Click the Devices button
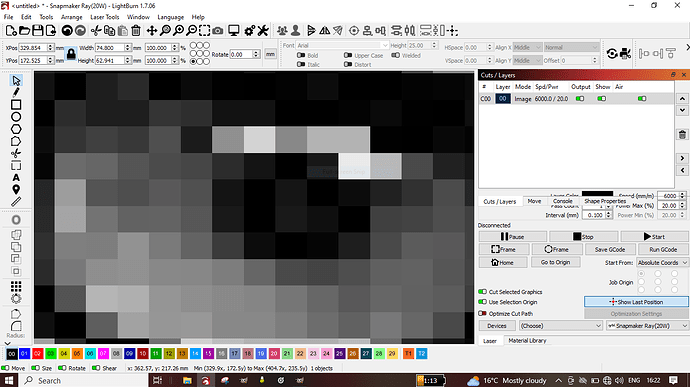 tap(497, 326)
